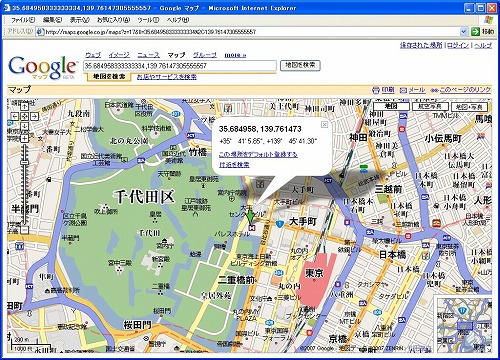Screen dimensions: 500x360
Task: Switch map view to 航空写真 satellite mode
Action: tap(430, 106)
